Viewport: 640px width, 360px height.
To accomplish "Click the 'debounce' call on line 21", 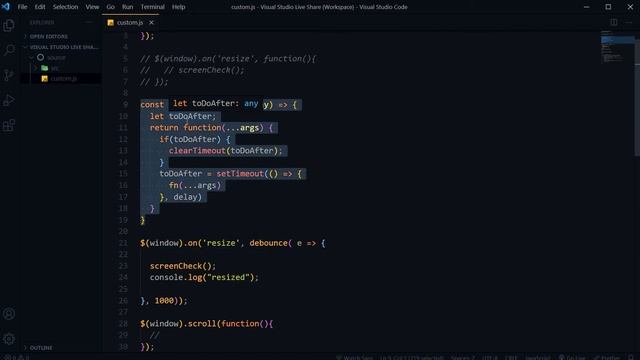I will click(269, 243).
